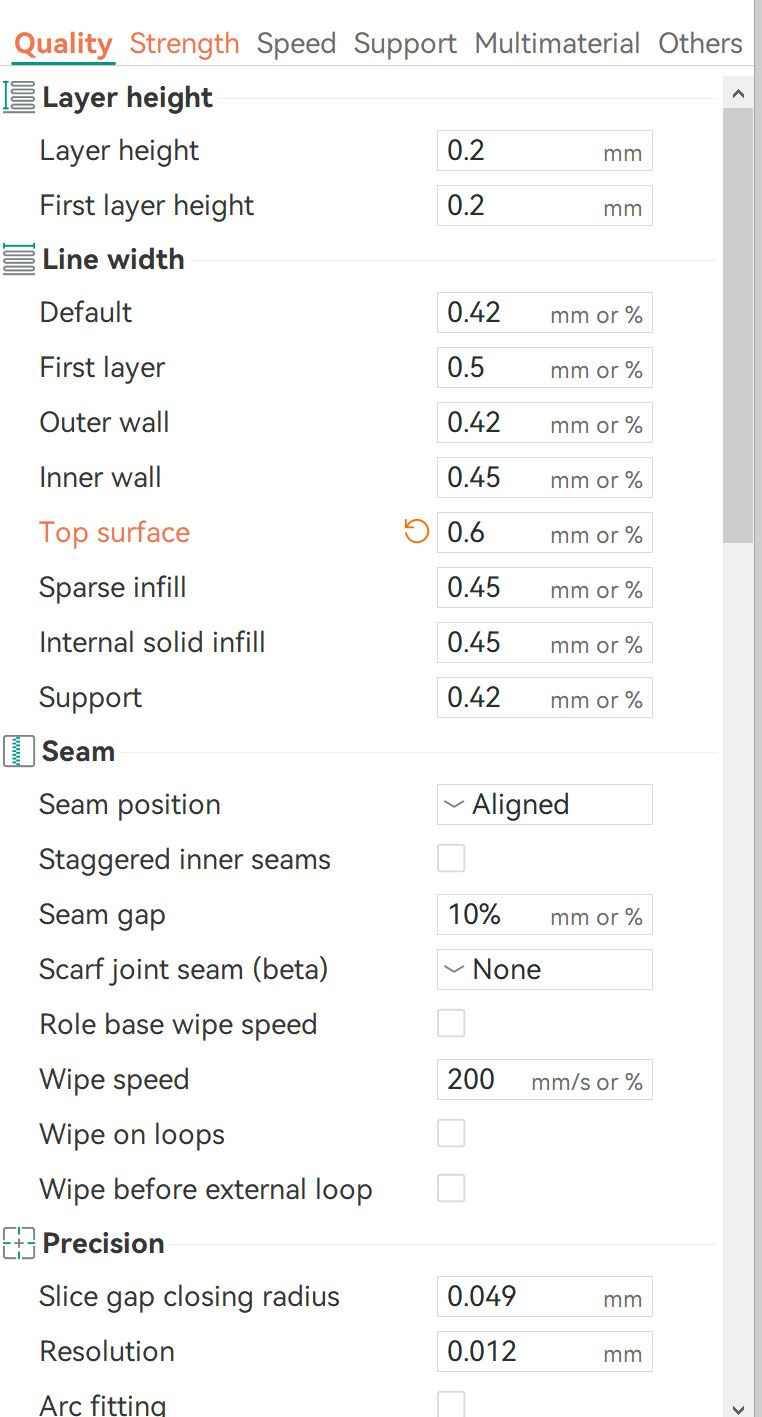Click the Precision section icon
Viewport: 762px width, 1417px height.
(19, 1243)
